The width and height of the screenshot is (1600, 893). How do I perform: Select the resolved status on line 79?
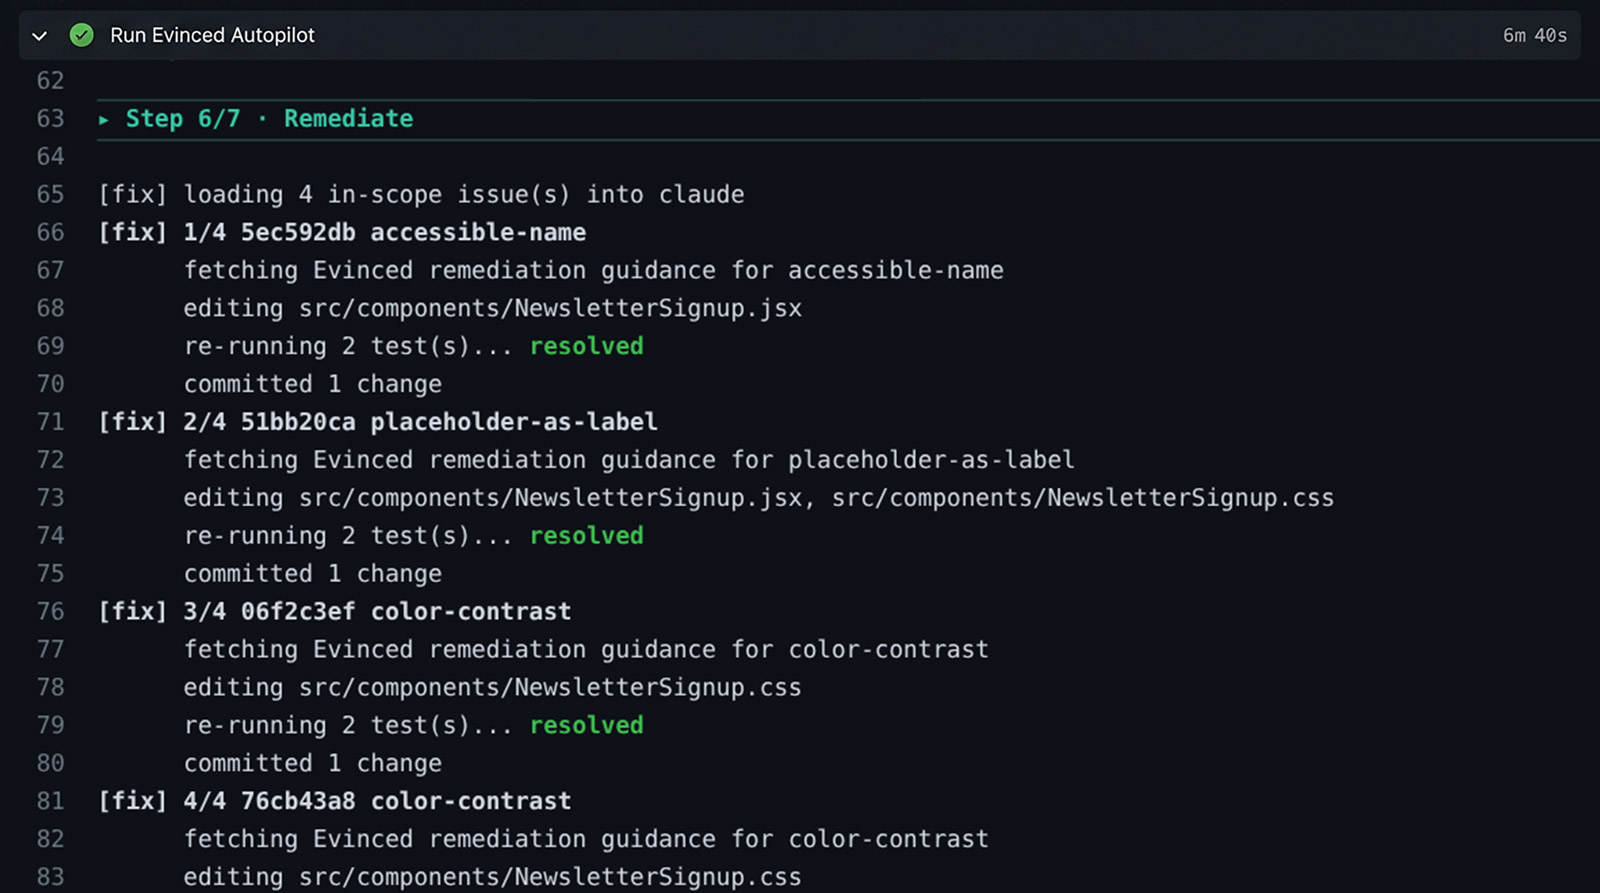587,725
